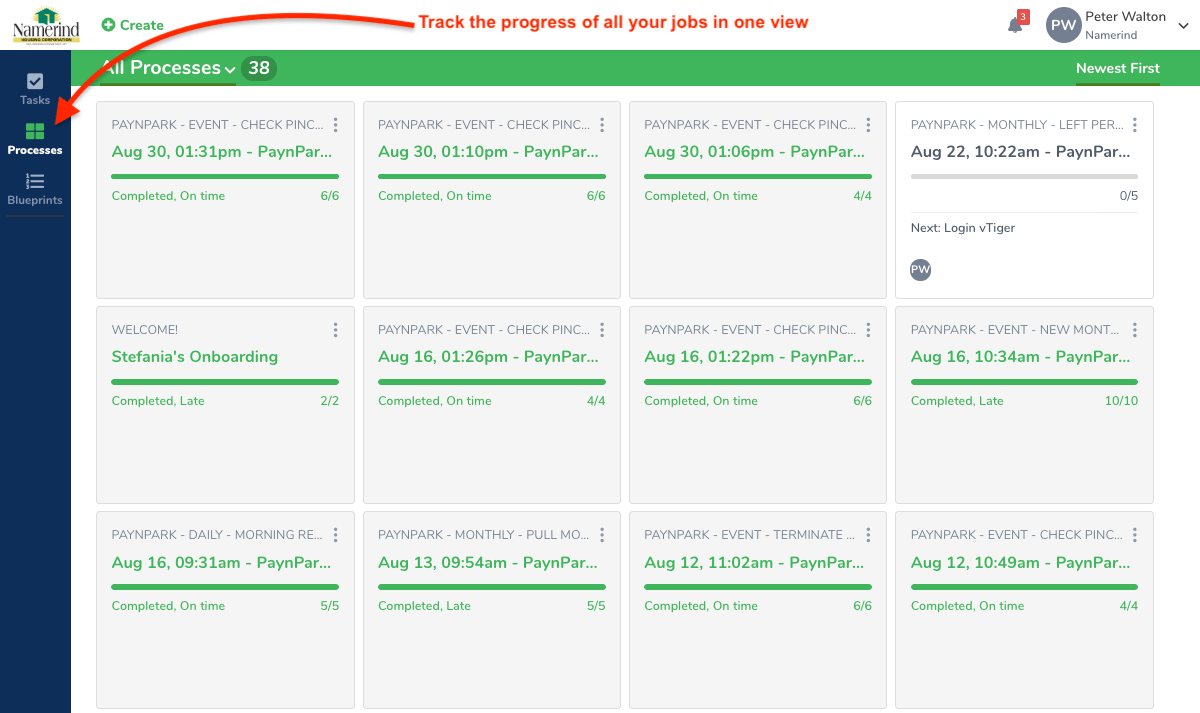Open the Aug 16, 10:34am NEW MONT process card
Viewport: 1200px width, 713px height.
pos(1022,356)
